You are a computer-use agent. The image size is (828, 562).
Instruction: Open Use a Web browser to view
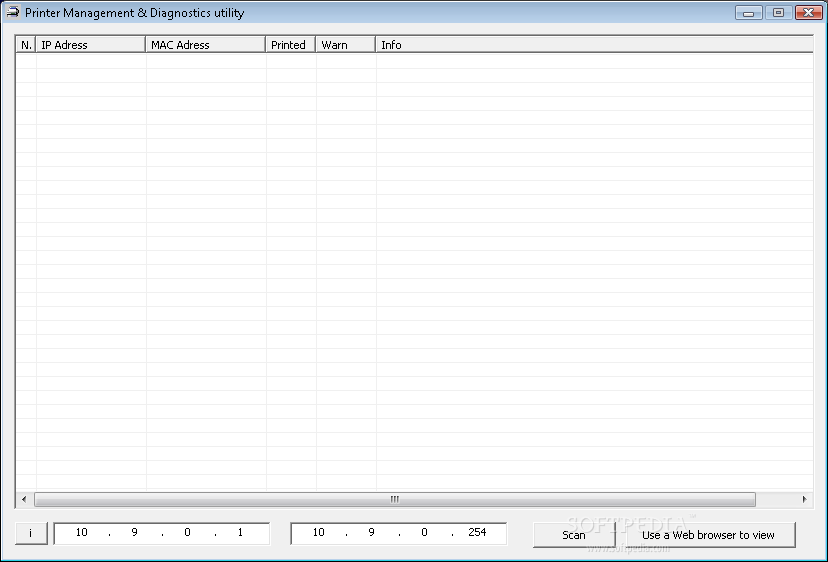click(708, 535)
